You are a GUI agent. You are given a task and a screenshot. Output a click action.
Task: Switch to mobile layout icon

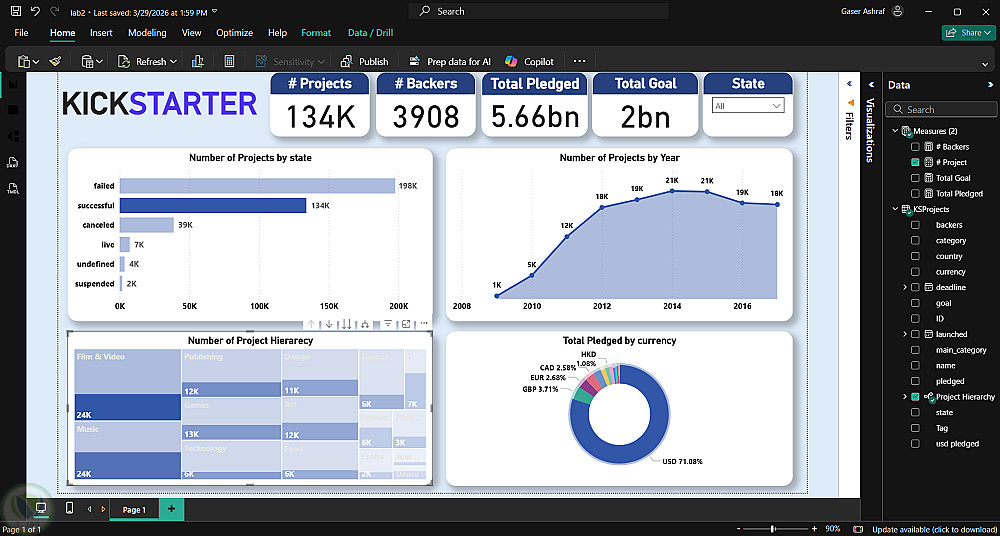pos(70,509)
